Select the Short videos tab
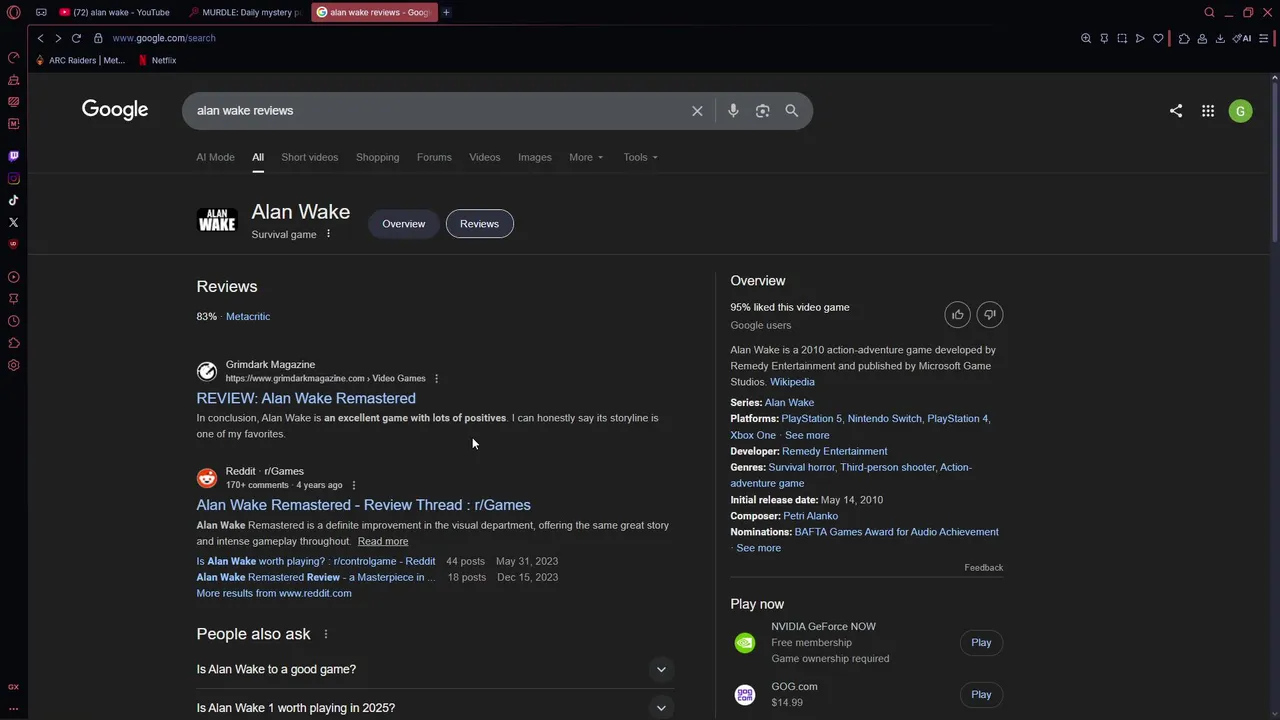The height and width of the screenshot is (720, 1280). click(309, 157)
